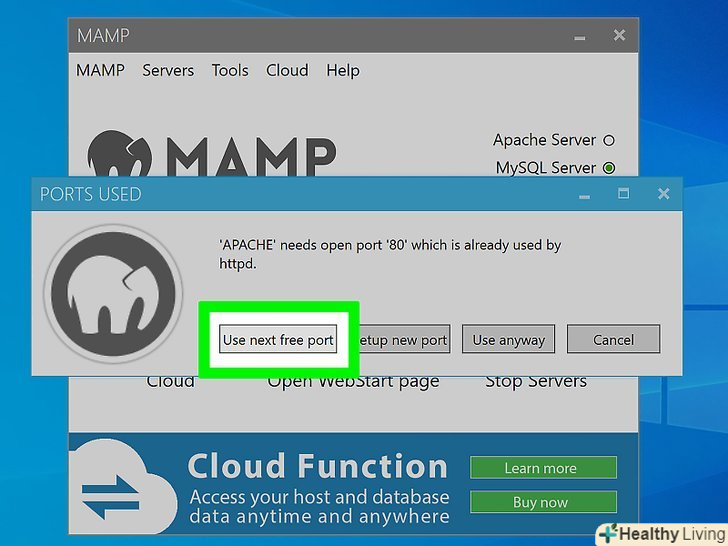
Task: Open the Servers menu
Action: (168, 70)
